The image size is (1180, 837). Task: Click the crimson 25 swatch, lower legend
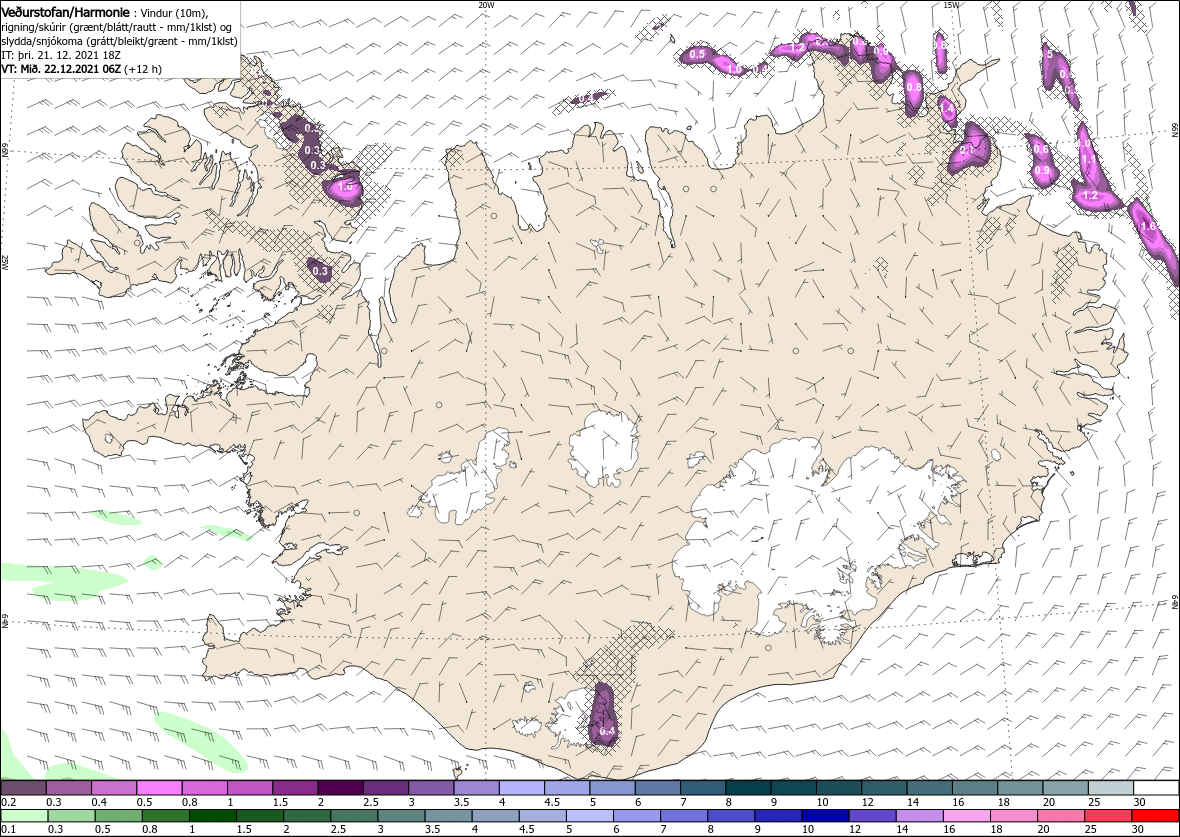pos(1107,816)
